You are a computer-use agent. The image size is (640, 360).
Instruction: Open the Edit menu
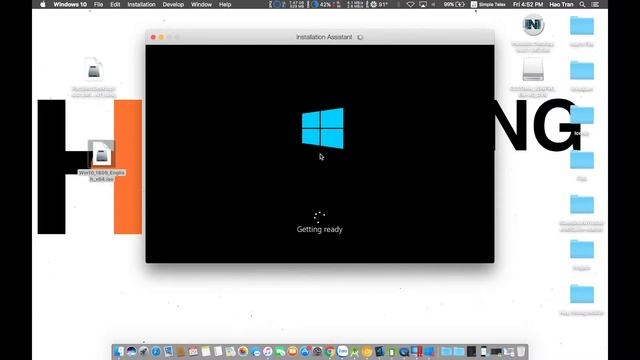click(x=115, y=4)
